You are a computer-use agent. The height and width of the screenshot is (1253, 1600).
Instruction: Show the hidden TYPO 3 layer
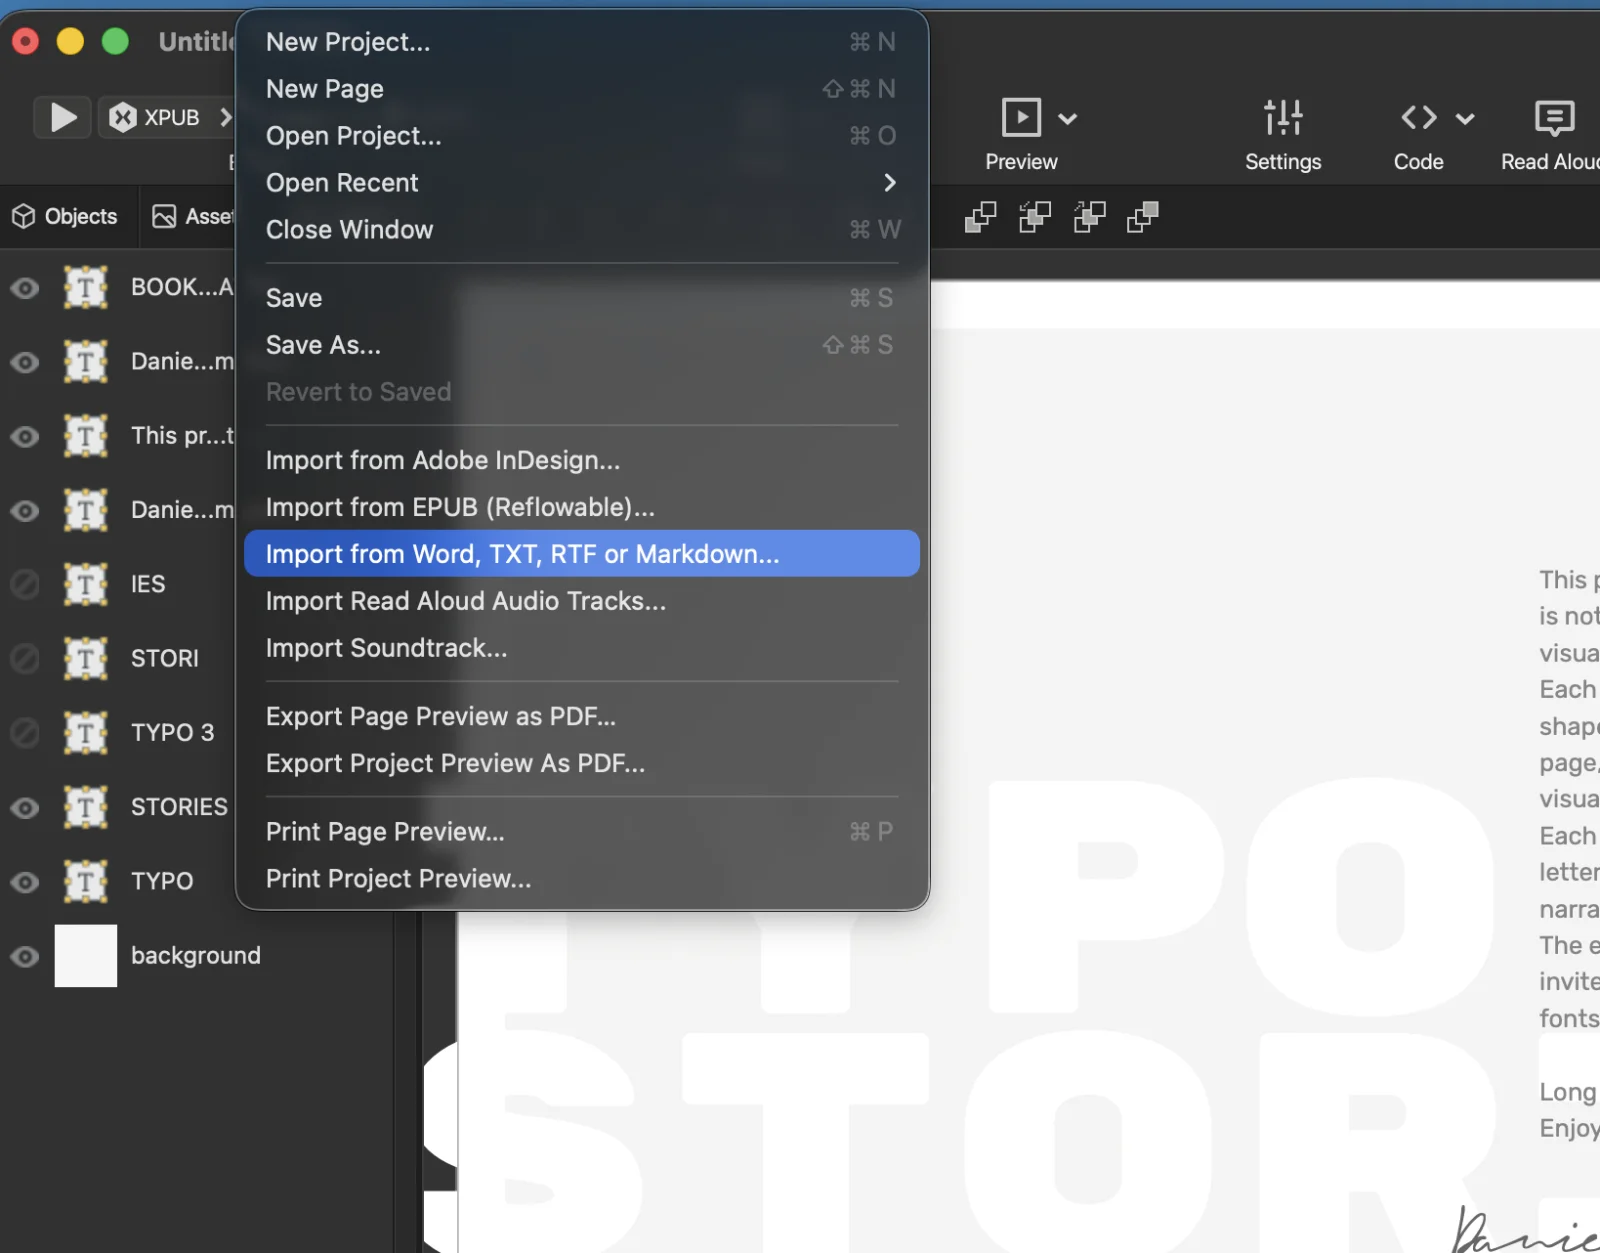25,733
